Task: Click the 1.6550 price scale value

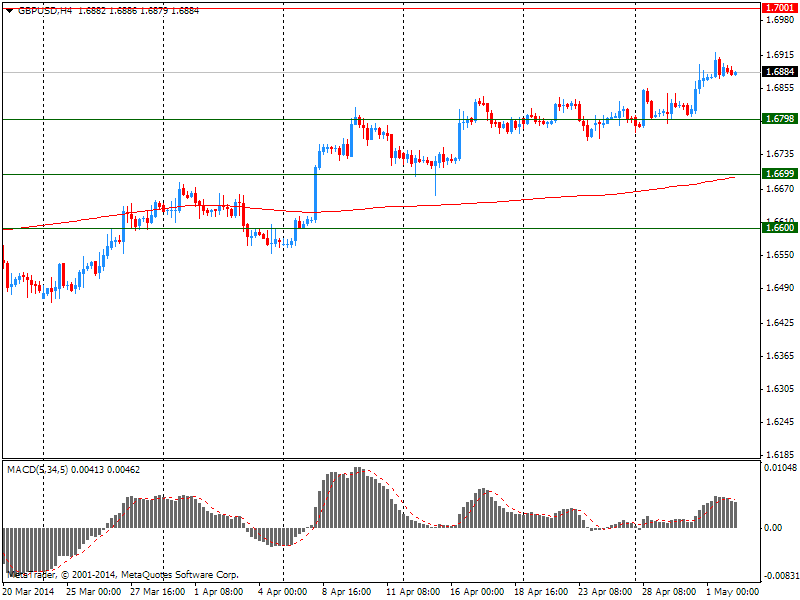Action: click(780, 255)
